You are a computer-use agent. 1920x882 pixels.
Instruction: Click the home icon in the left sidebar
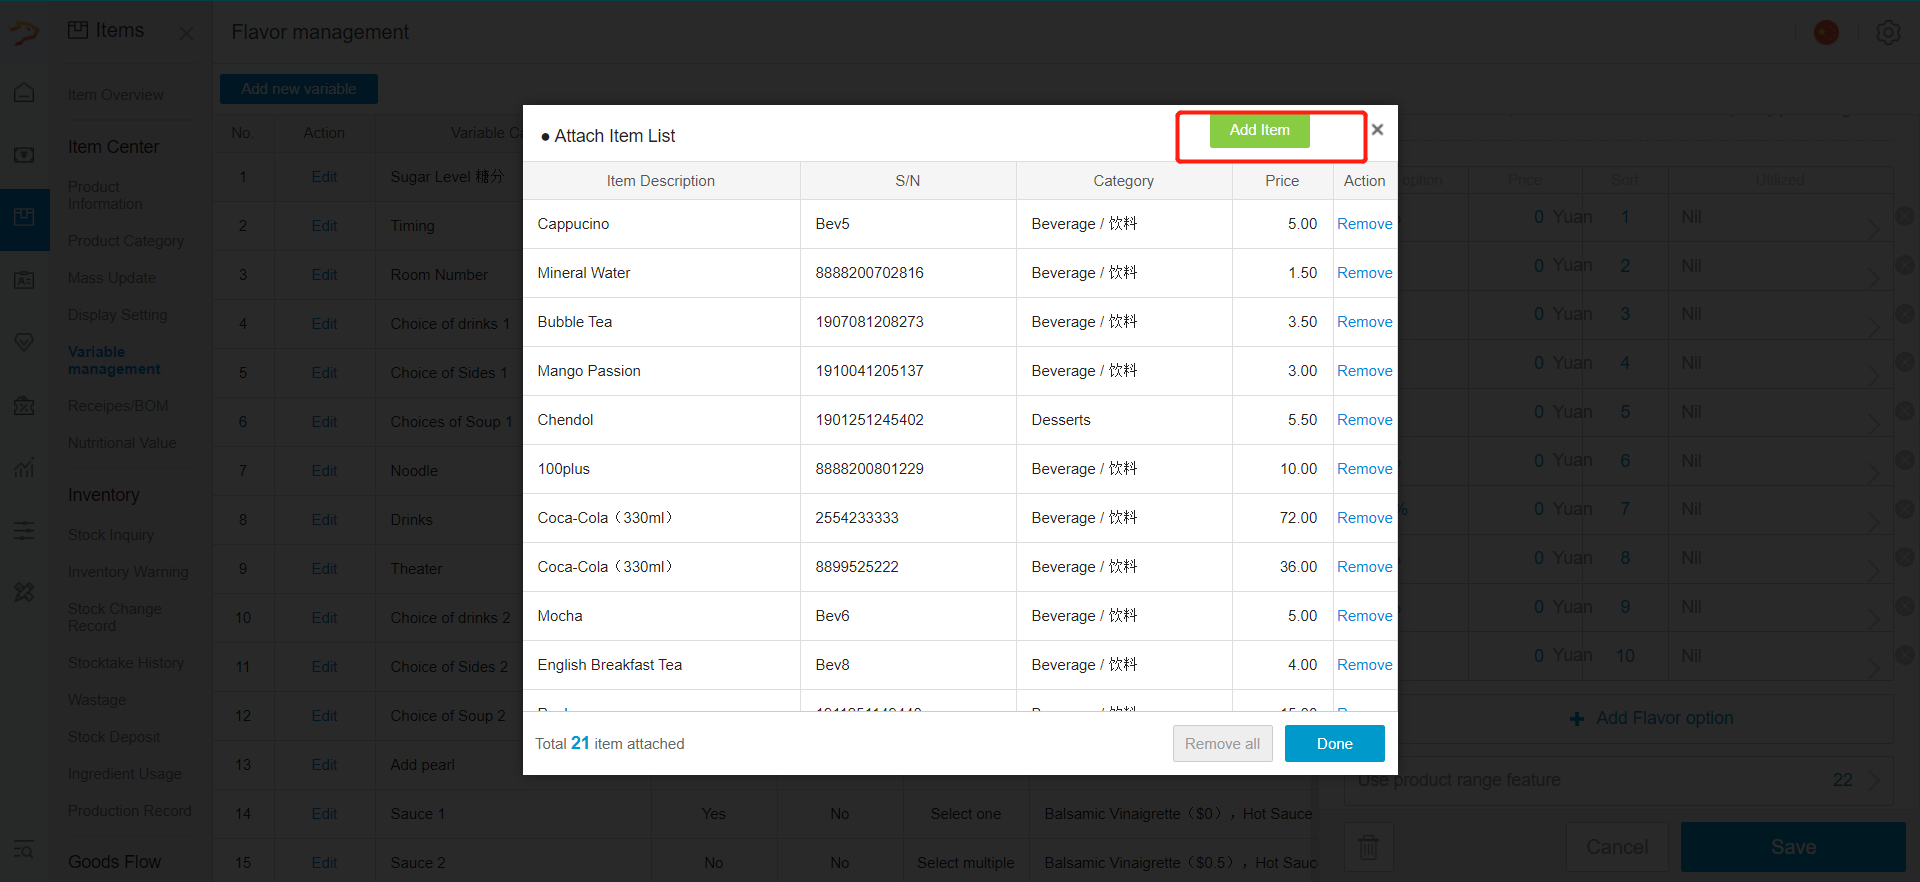click(24, 93)
